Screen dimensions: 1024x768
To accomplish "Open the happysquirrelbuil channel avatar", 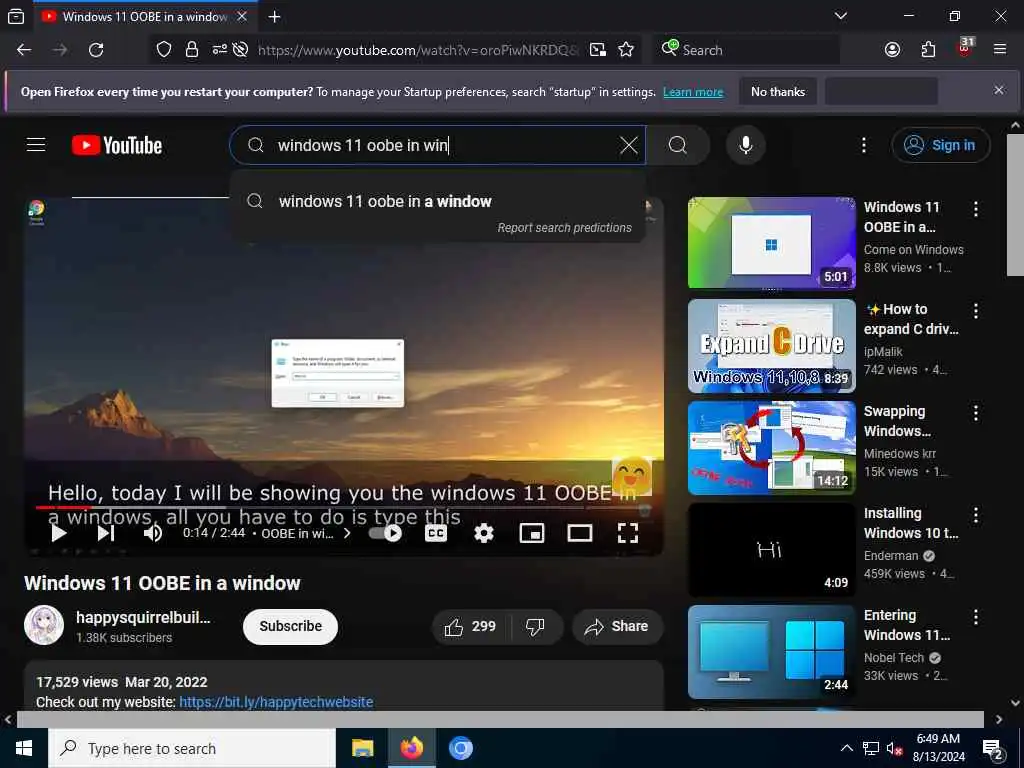I will pos(44,625).
